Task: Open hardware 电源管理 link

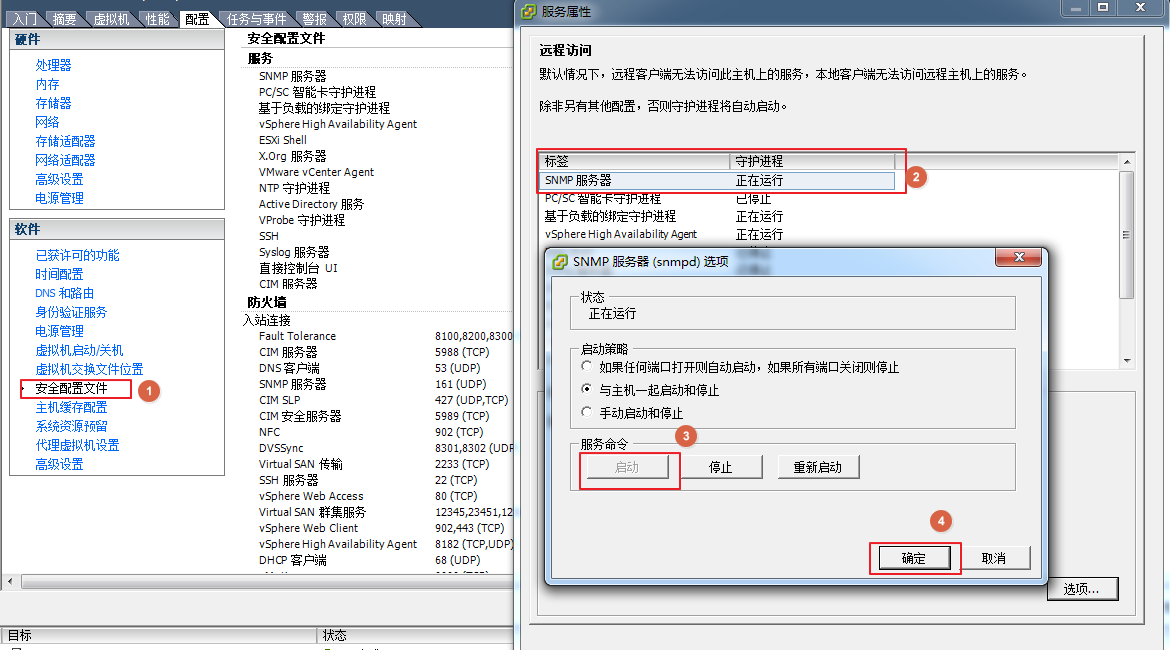Action: (60, 198)
